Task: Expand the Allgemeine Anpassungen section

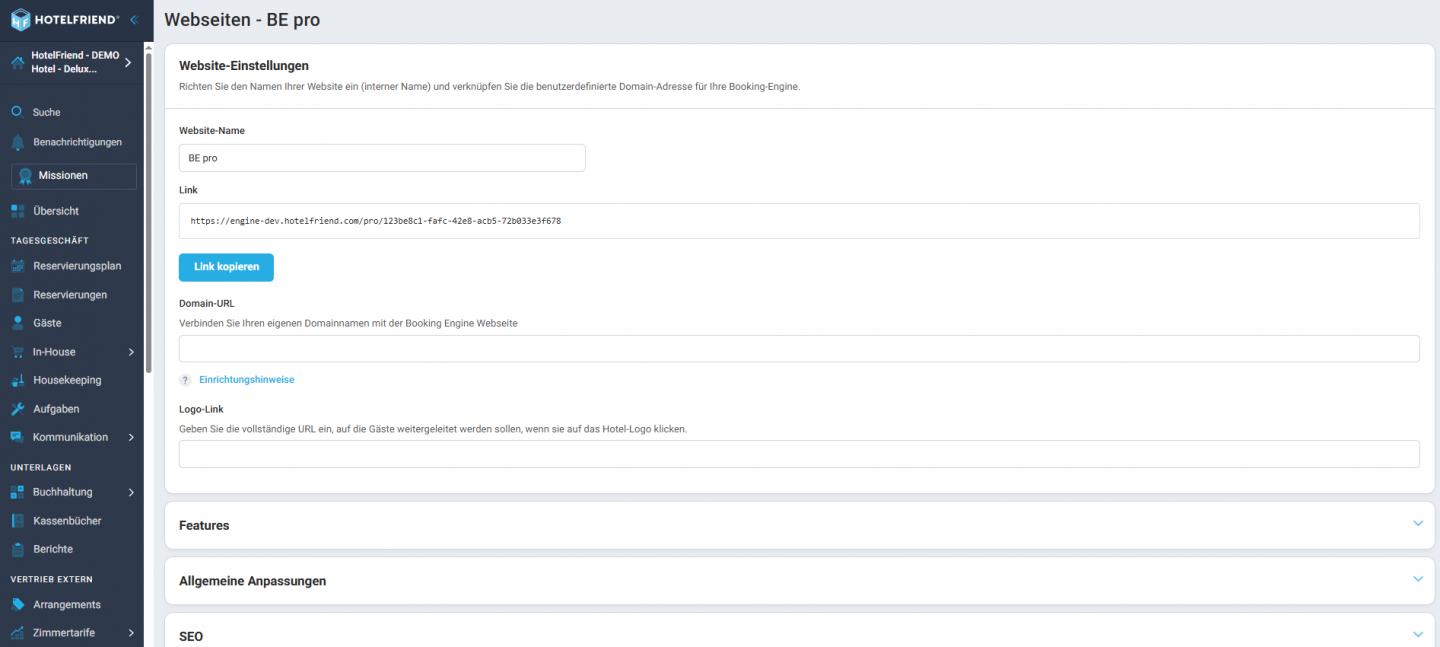Action: point(1417,580)
